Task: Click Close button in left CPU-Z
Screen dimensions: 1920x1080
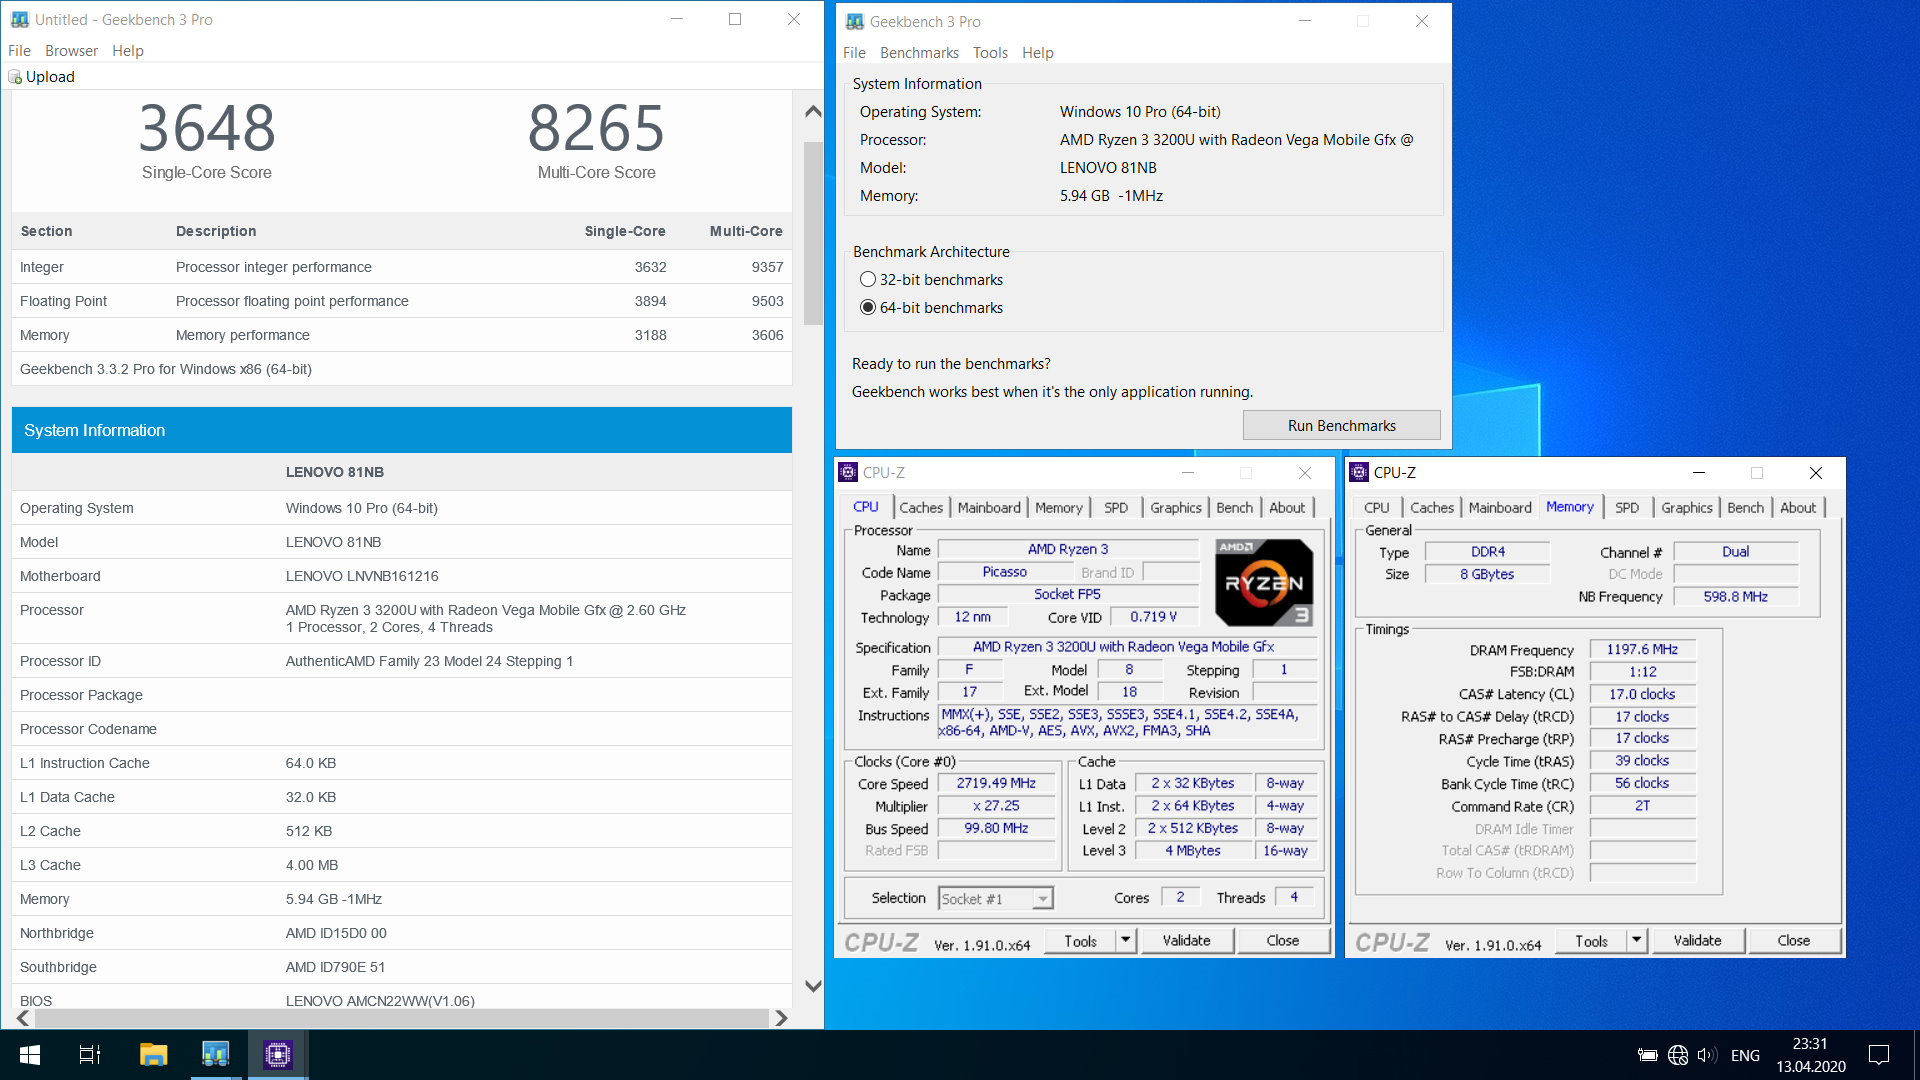Action: tap(1282, 941)
